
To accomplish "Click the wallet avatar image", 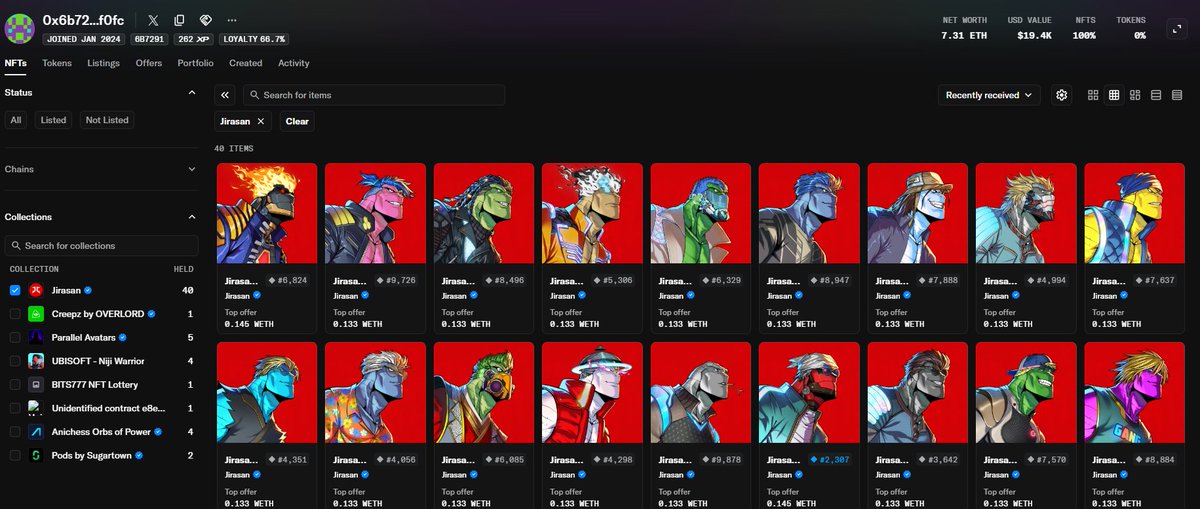I will (x=19, y=28).
